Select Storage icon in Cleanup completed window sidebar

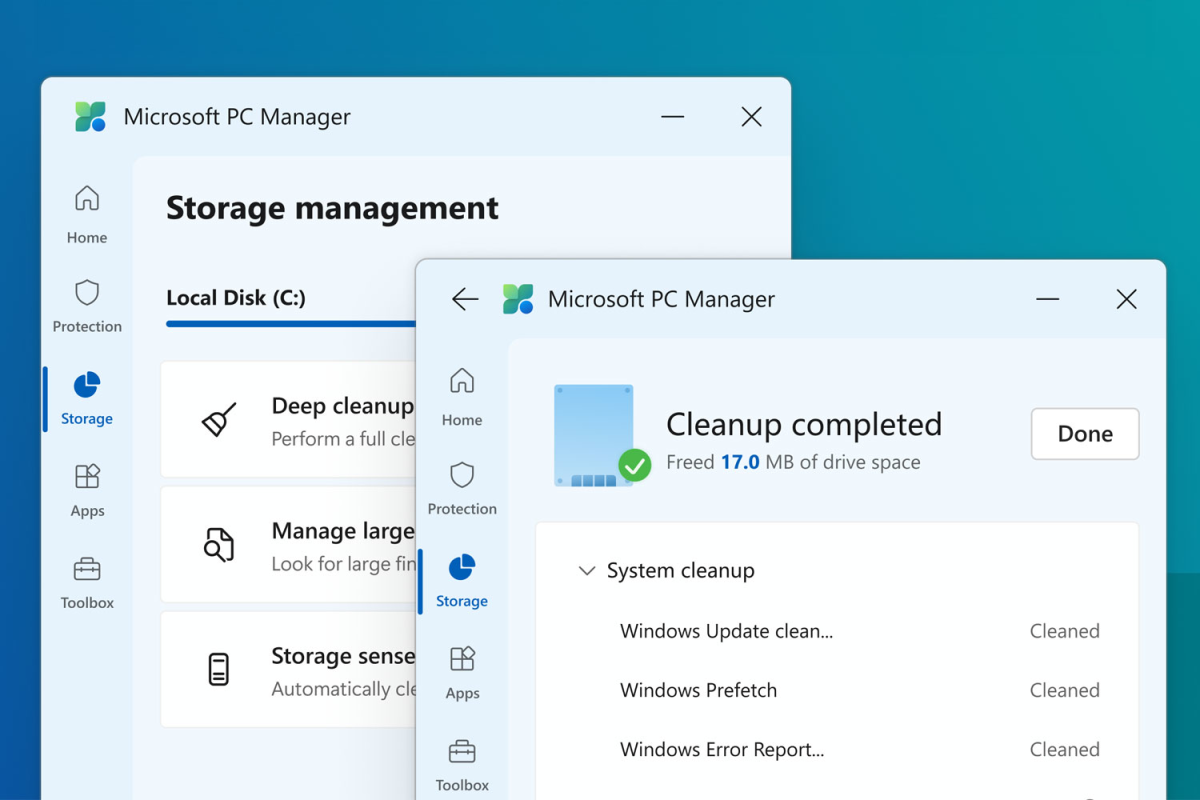coord(462,568)
